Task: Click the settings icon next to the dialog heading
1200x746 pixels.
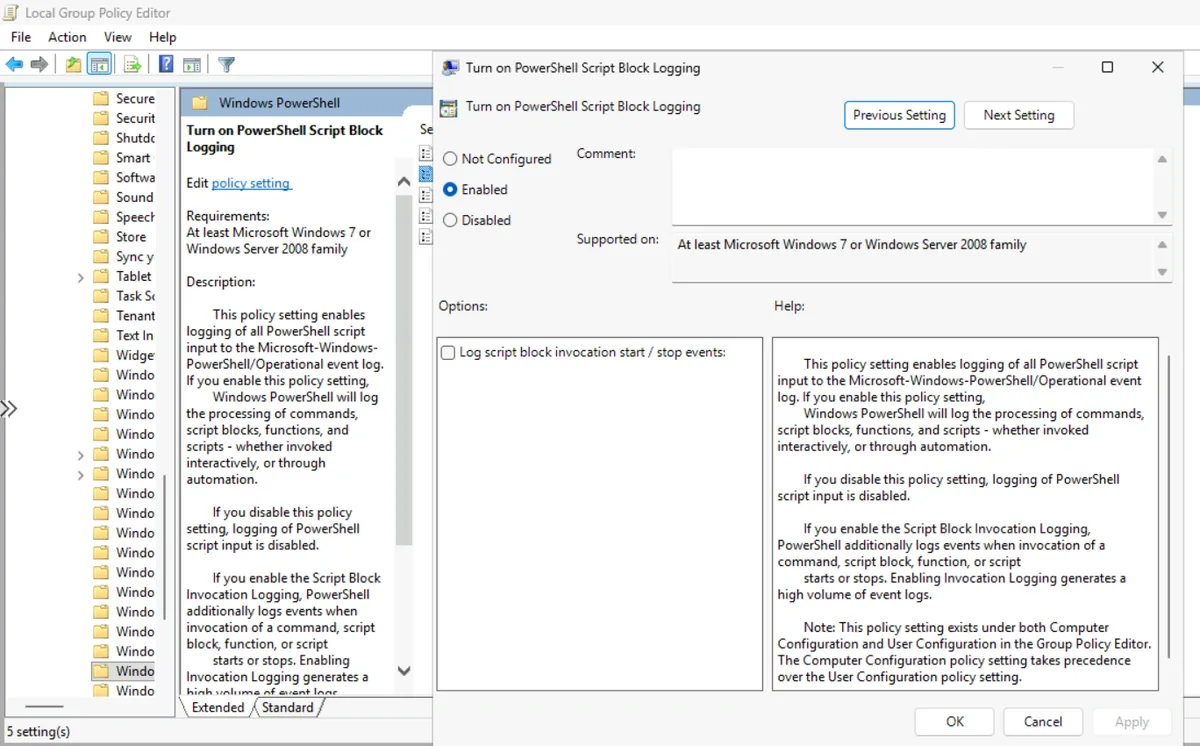Action: point(449,108)
